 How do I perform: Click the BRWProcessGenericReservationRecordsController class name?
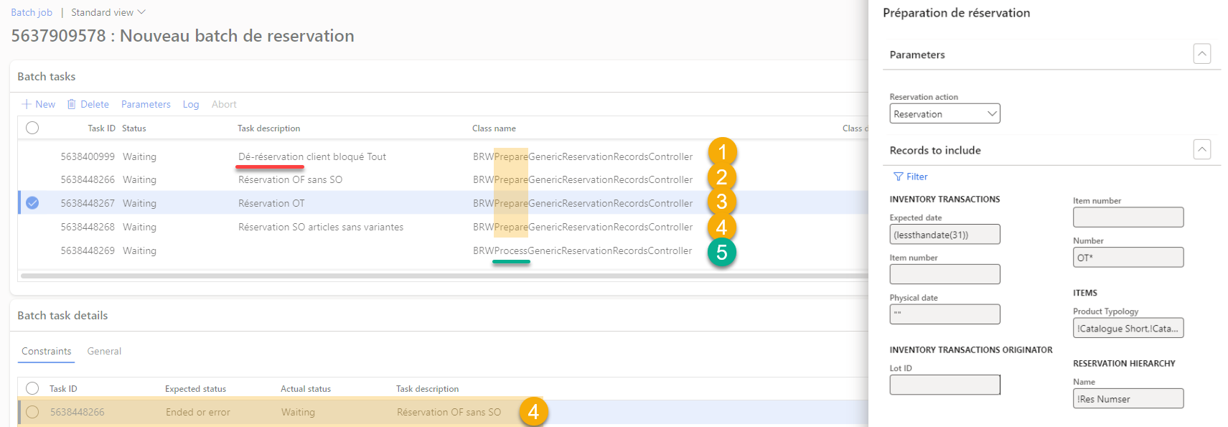tap(582, 250)
